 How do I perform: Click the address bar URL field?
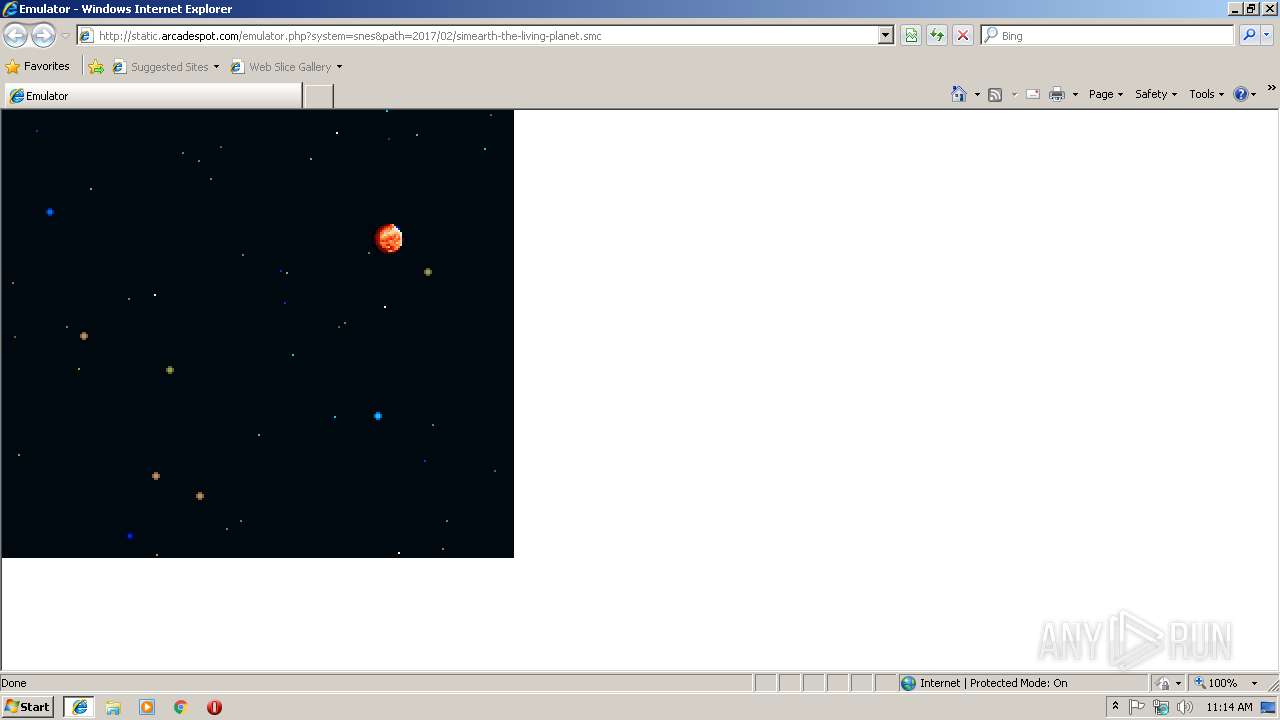[478, 35]
